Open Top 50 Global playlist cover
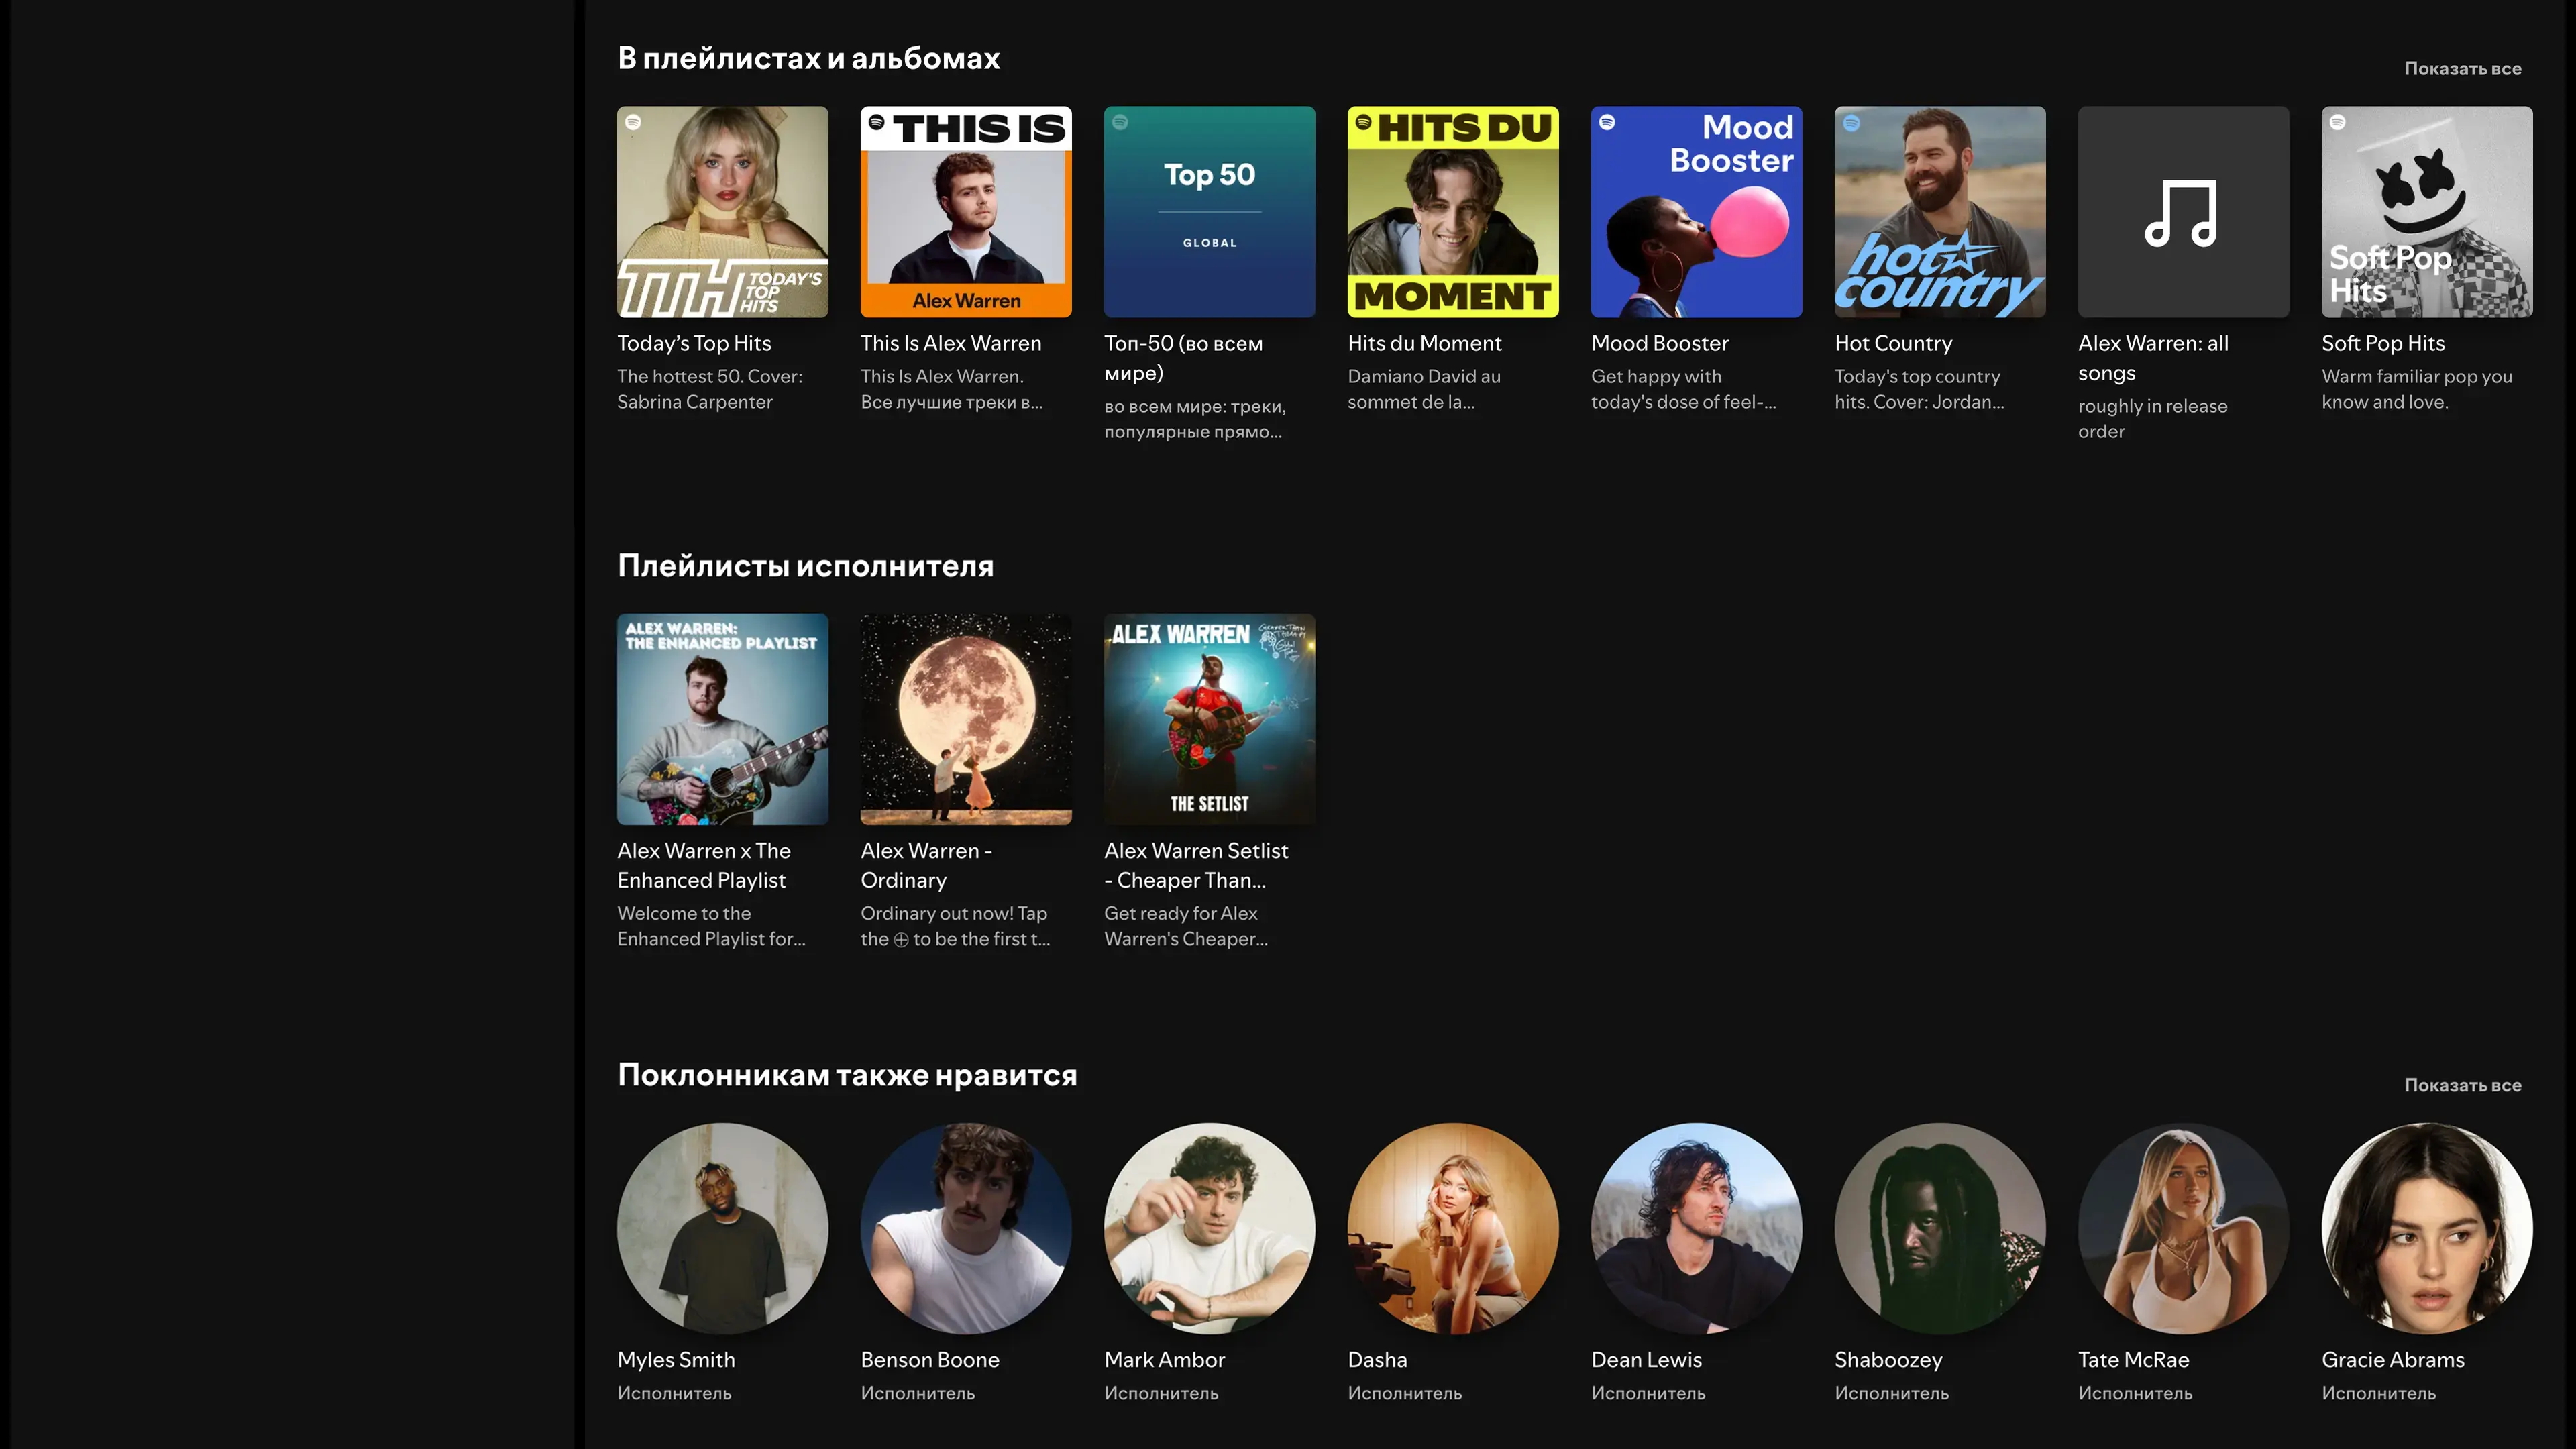 (x=1209, y=212)
